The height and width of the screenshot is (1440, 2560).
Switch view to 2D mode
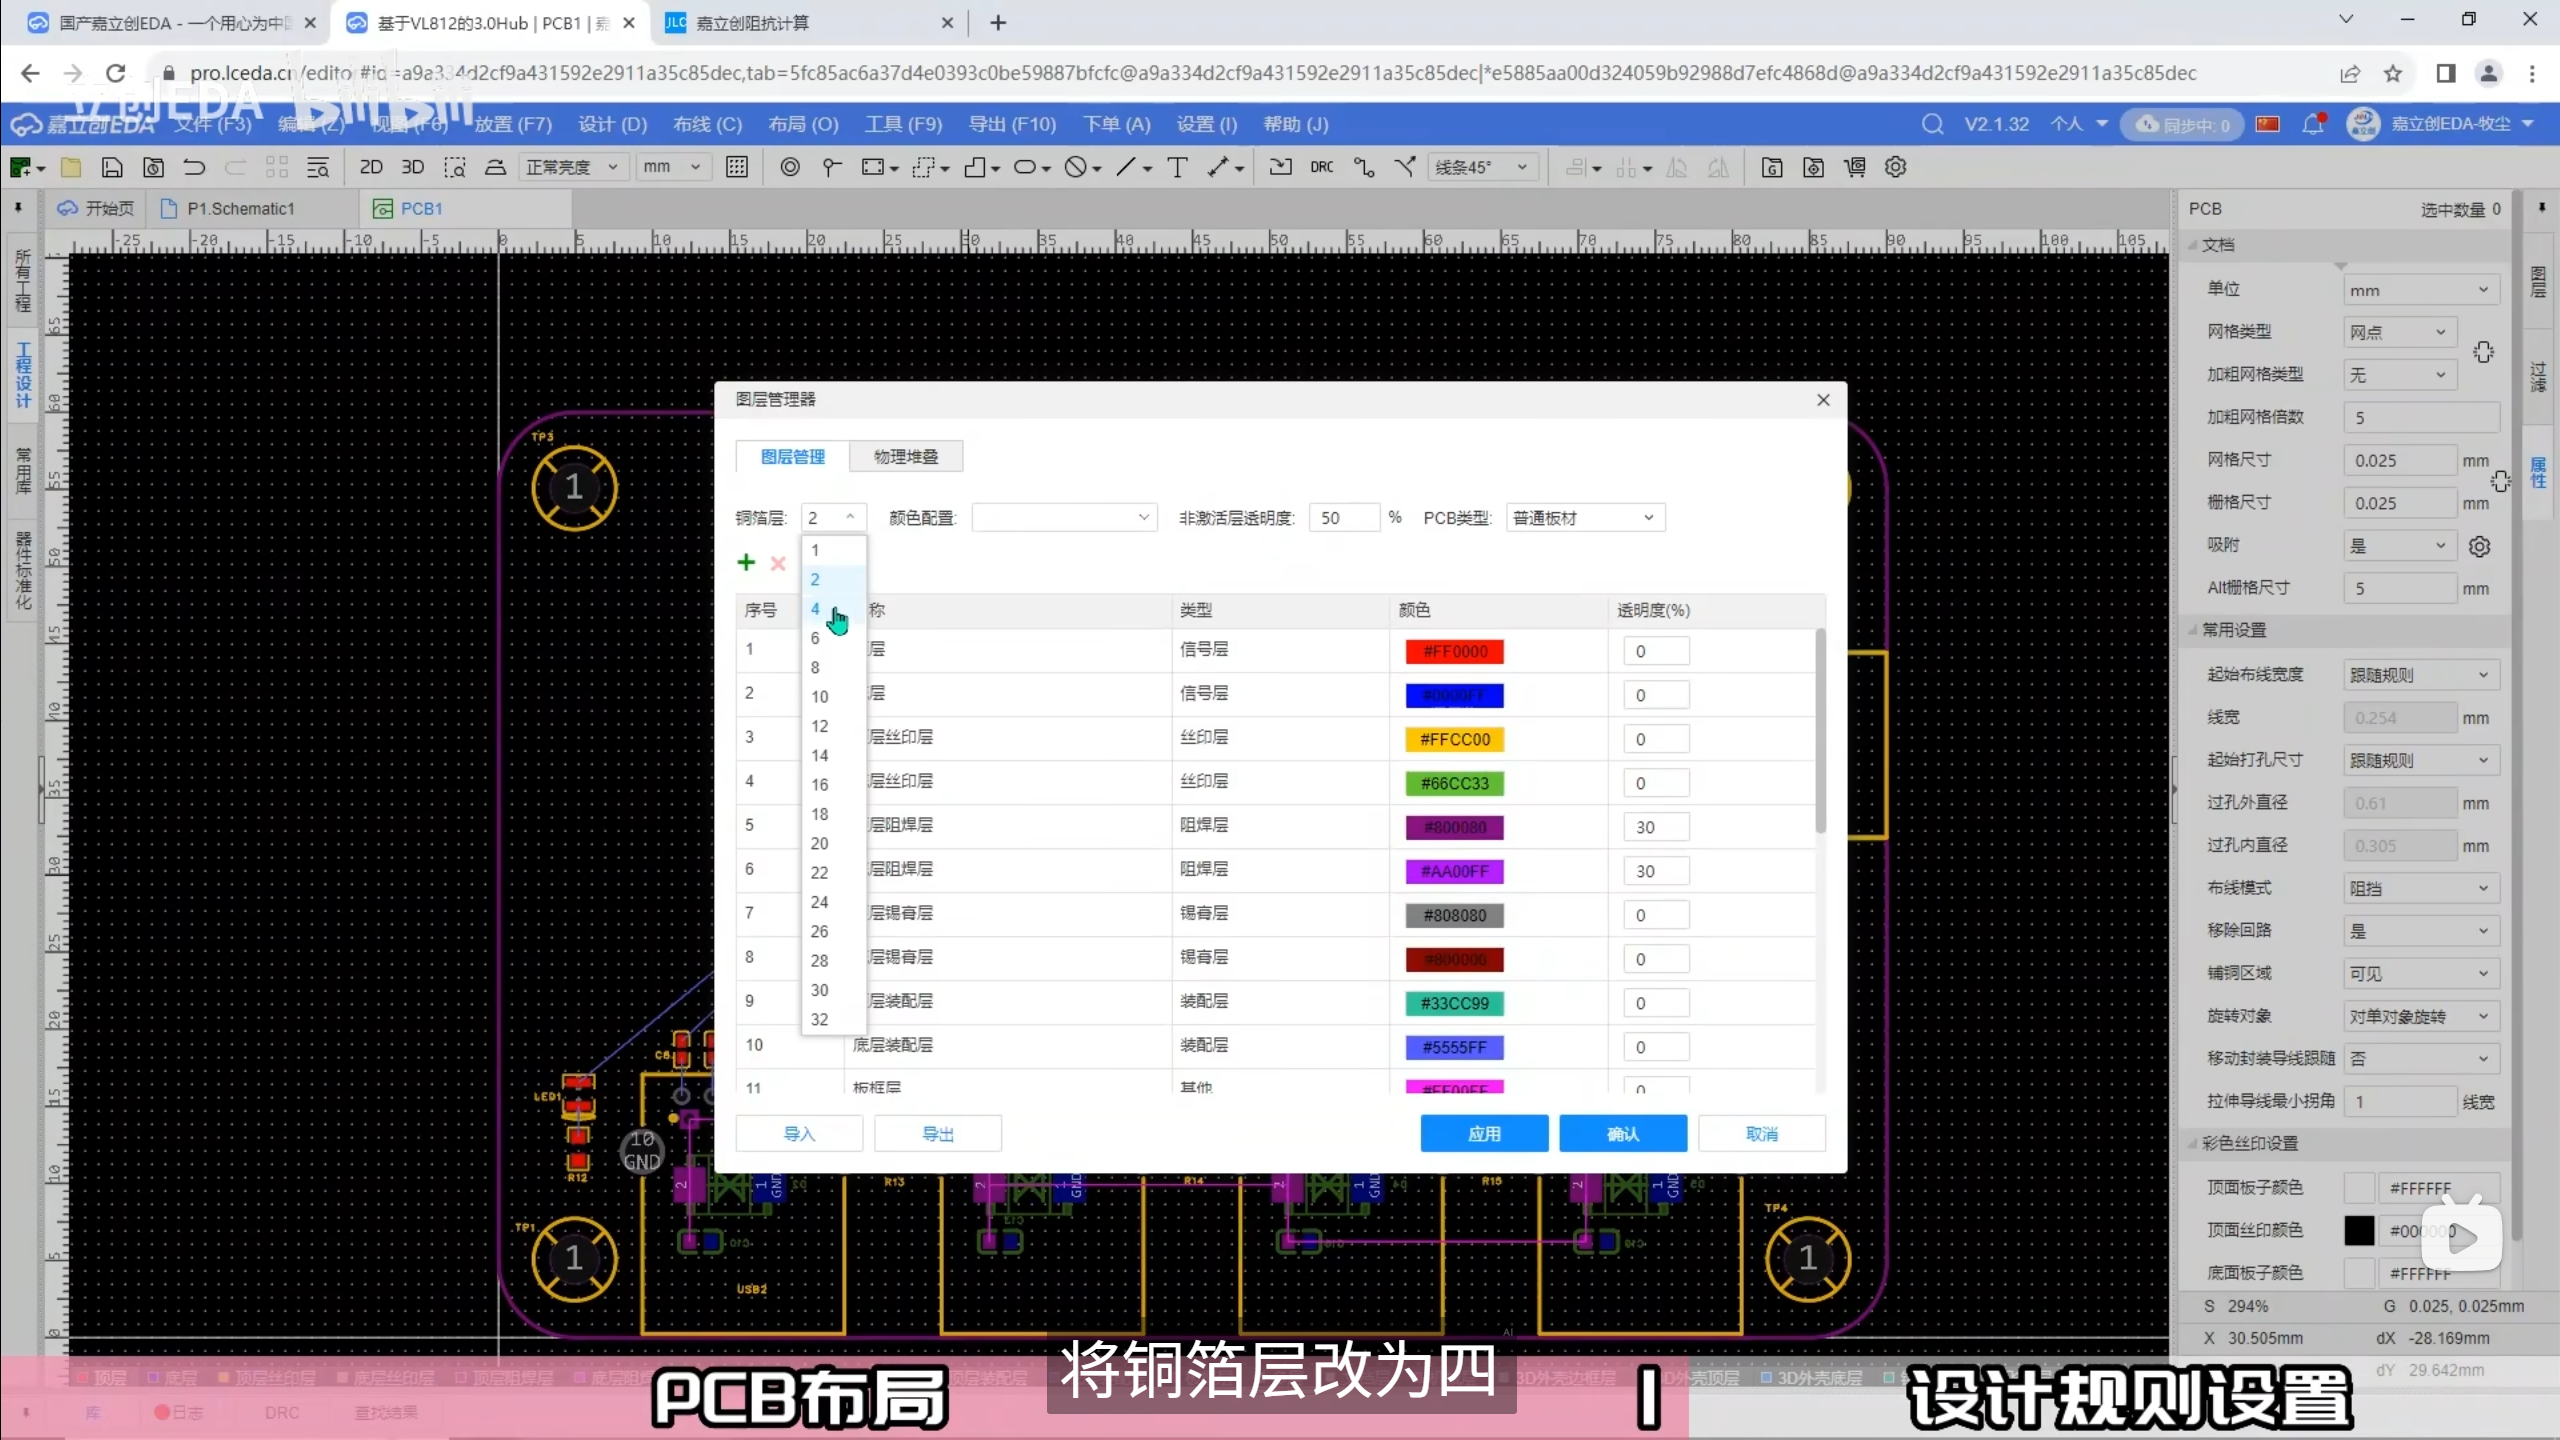(x=370, y=167)
